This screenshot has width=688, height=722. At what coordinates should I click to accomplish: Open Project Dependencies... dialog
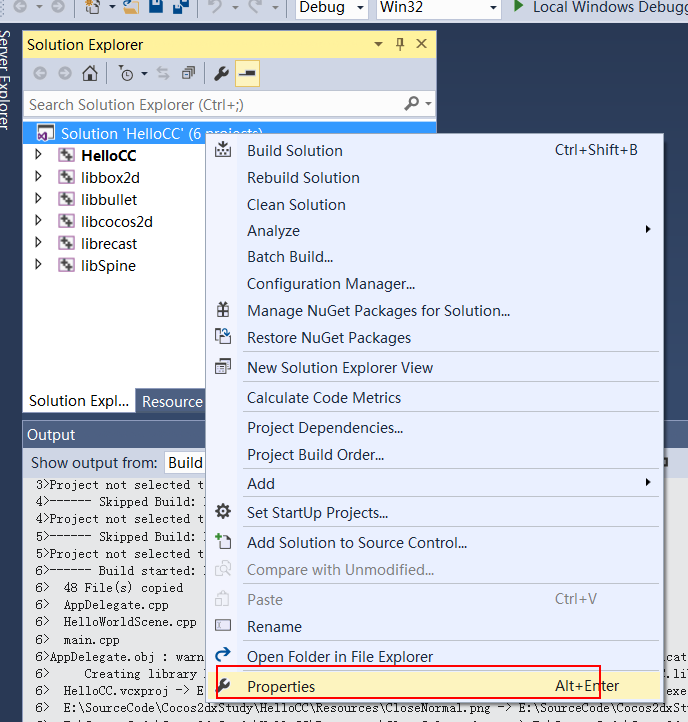coord(435,428)
